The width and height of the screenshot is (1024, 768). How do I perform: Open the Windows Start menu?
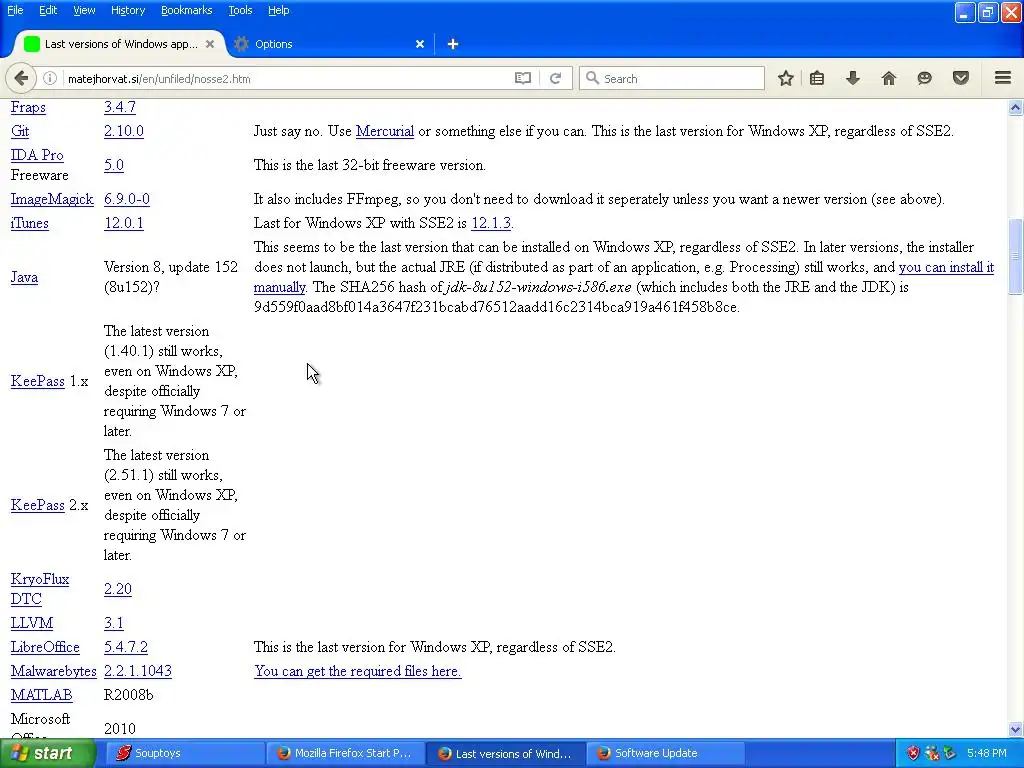[48, 753]
